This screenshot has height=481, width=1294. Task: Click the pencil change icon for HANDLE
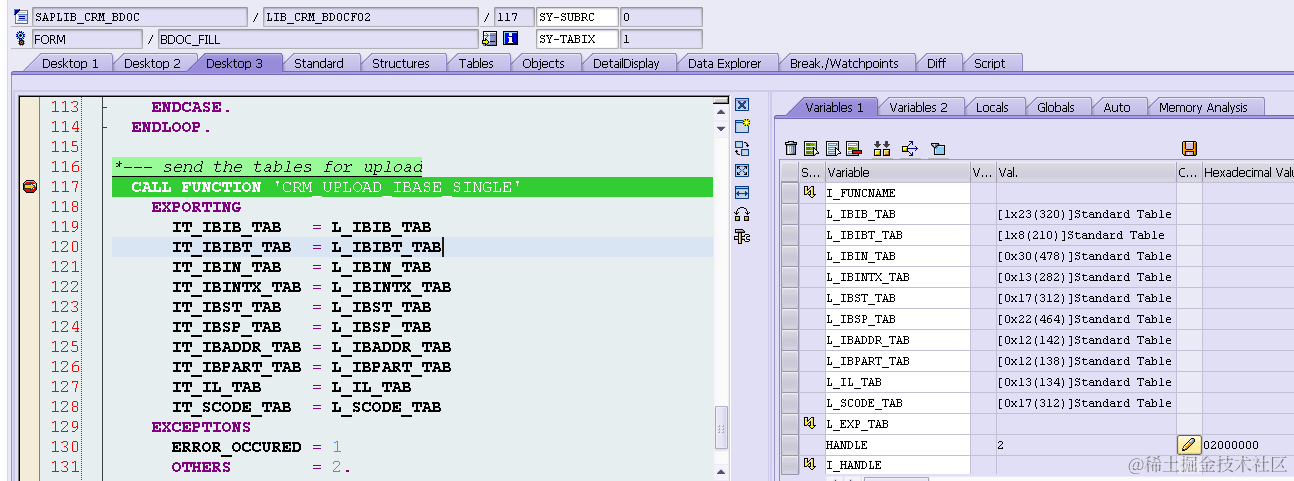(x=1188, y=445)
